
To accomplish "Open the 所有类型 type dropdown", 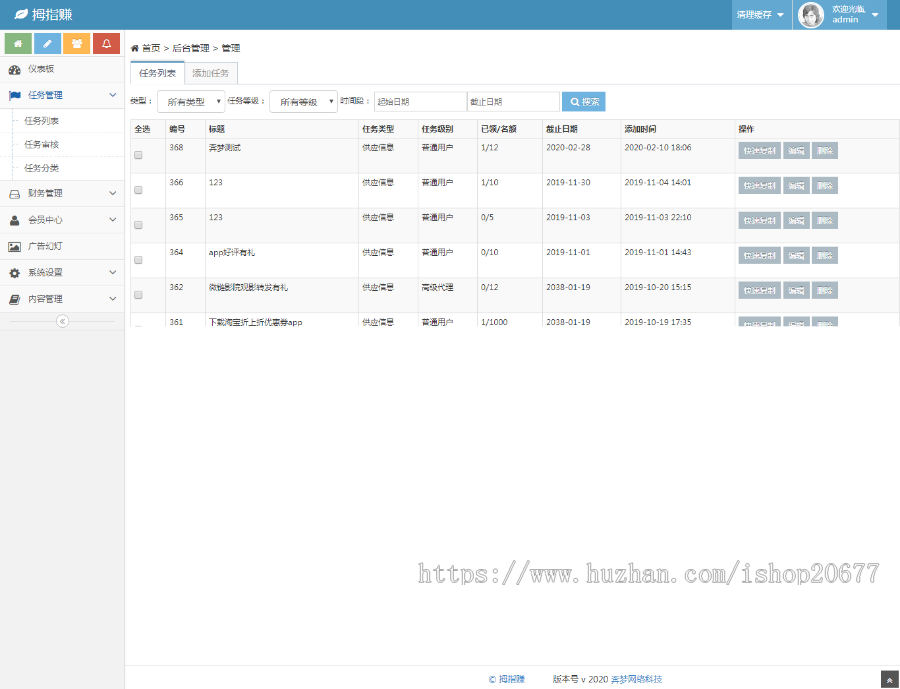I will coord(191,102).
